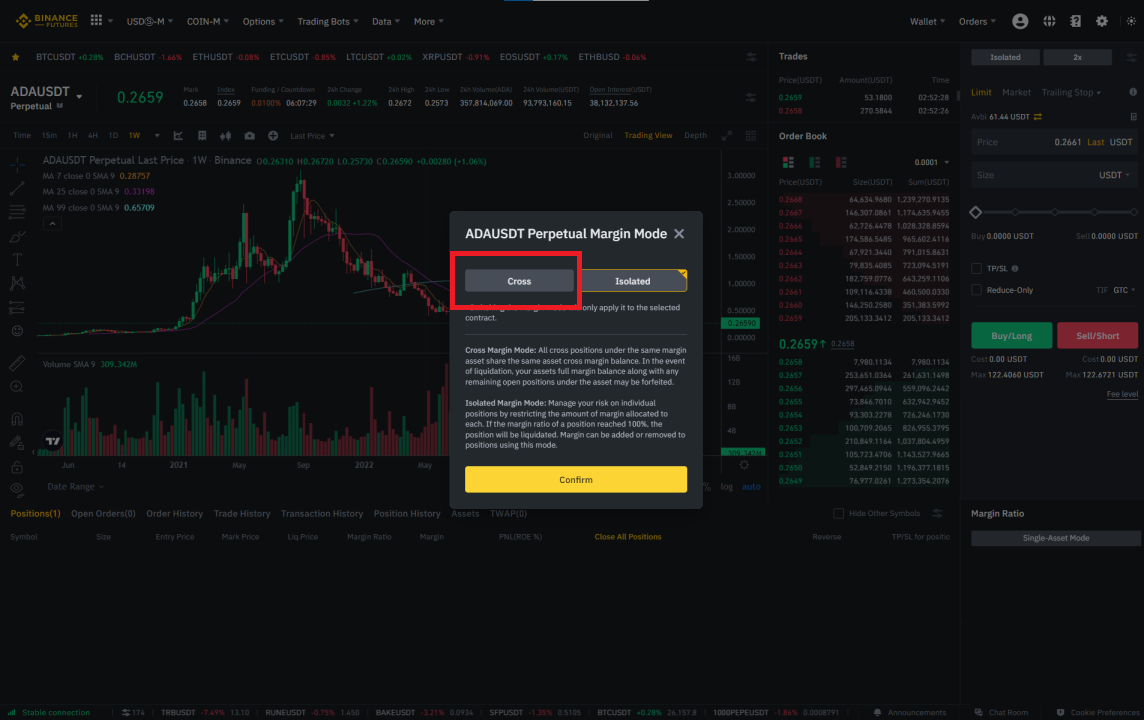Toggle the magnet mode icon
Image resolution: width=1144 pixels, height=720 pixels.
click(17, 419)
